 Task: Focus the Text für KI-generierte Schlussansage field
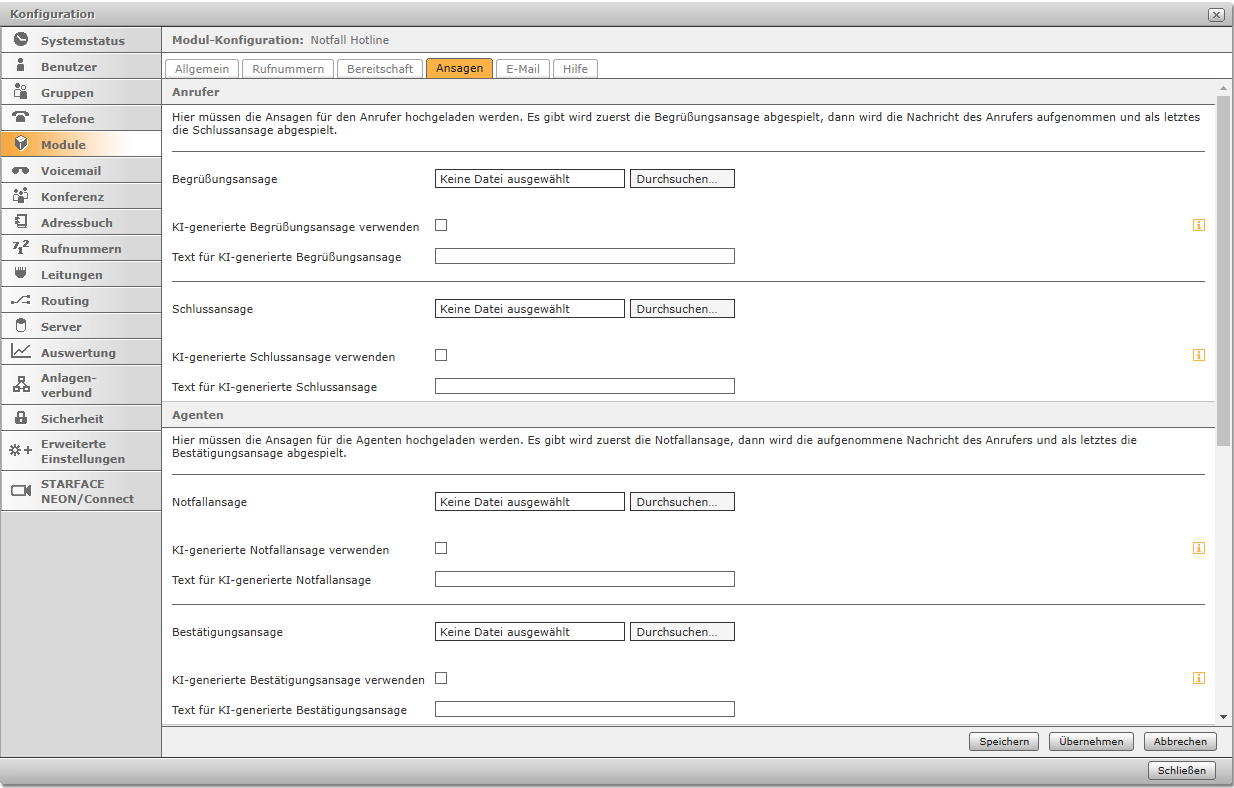(584, 386)
